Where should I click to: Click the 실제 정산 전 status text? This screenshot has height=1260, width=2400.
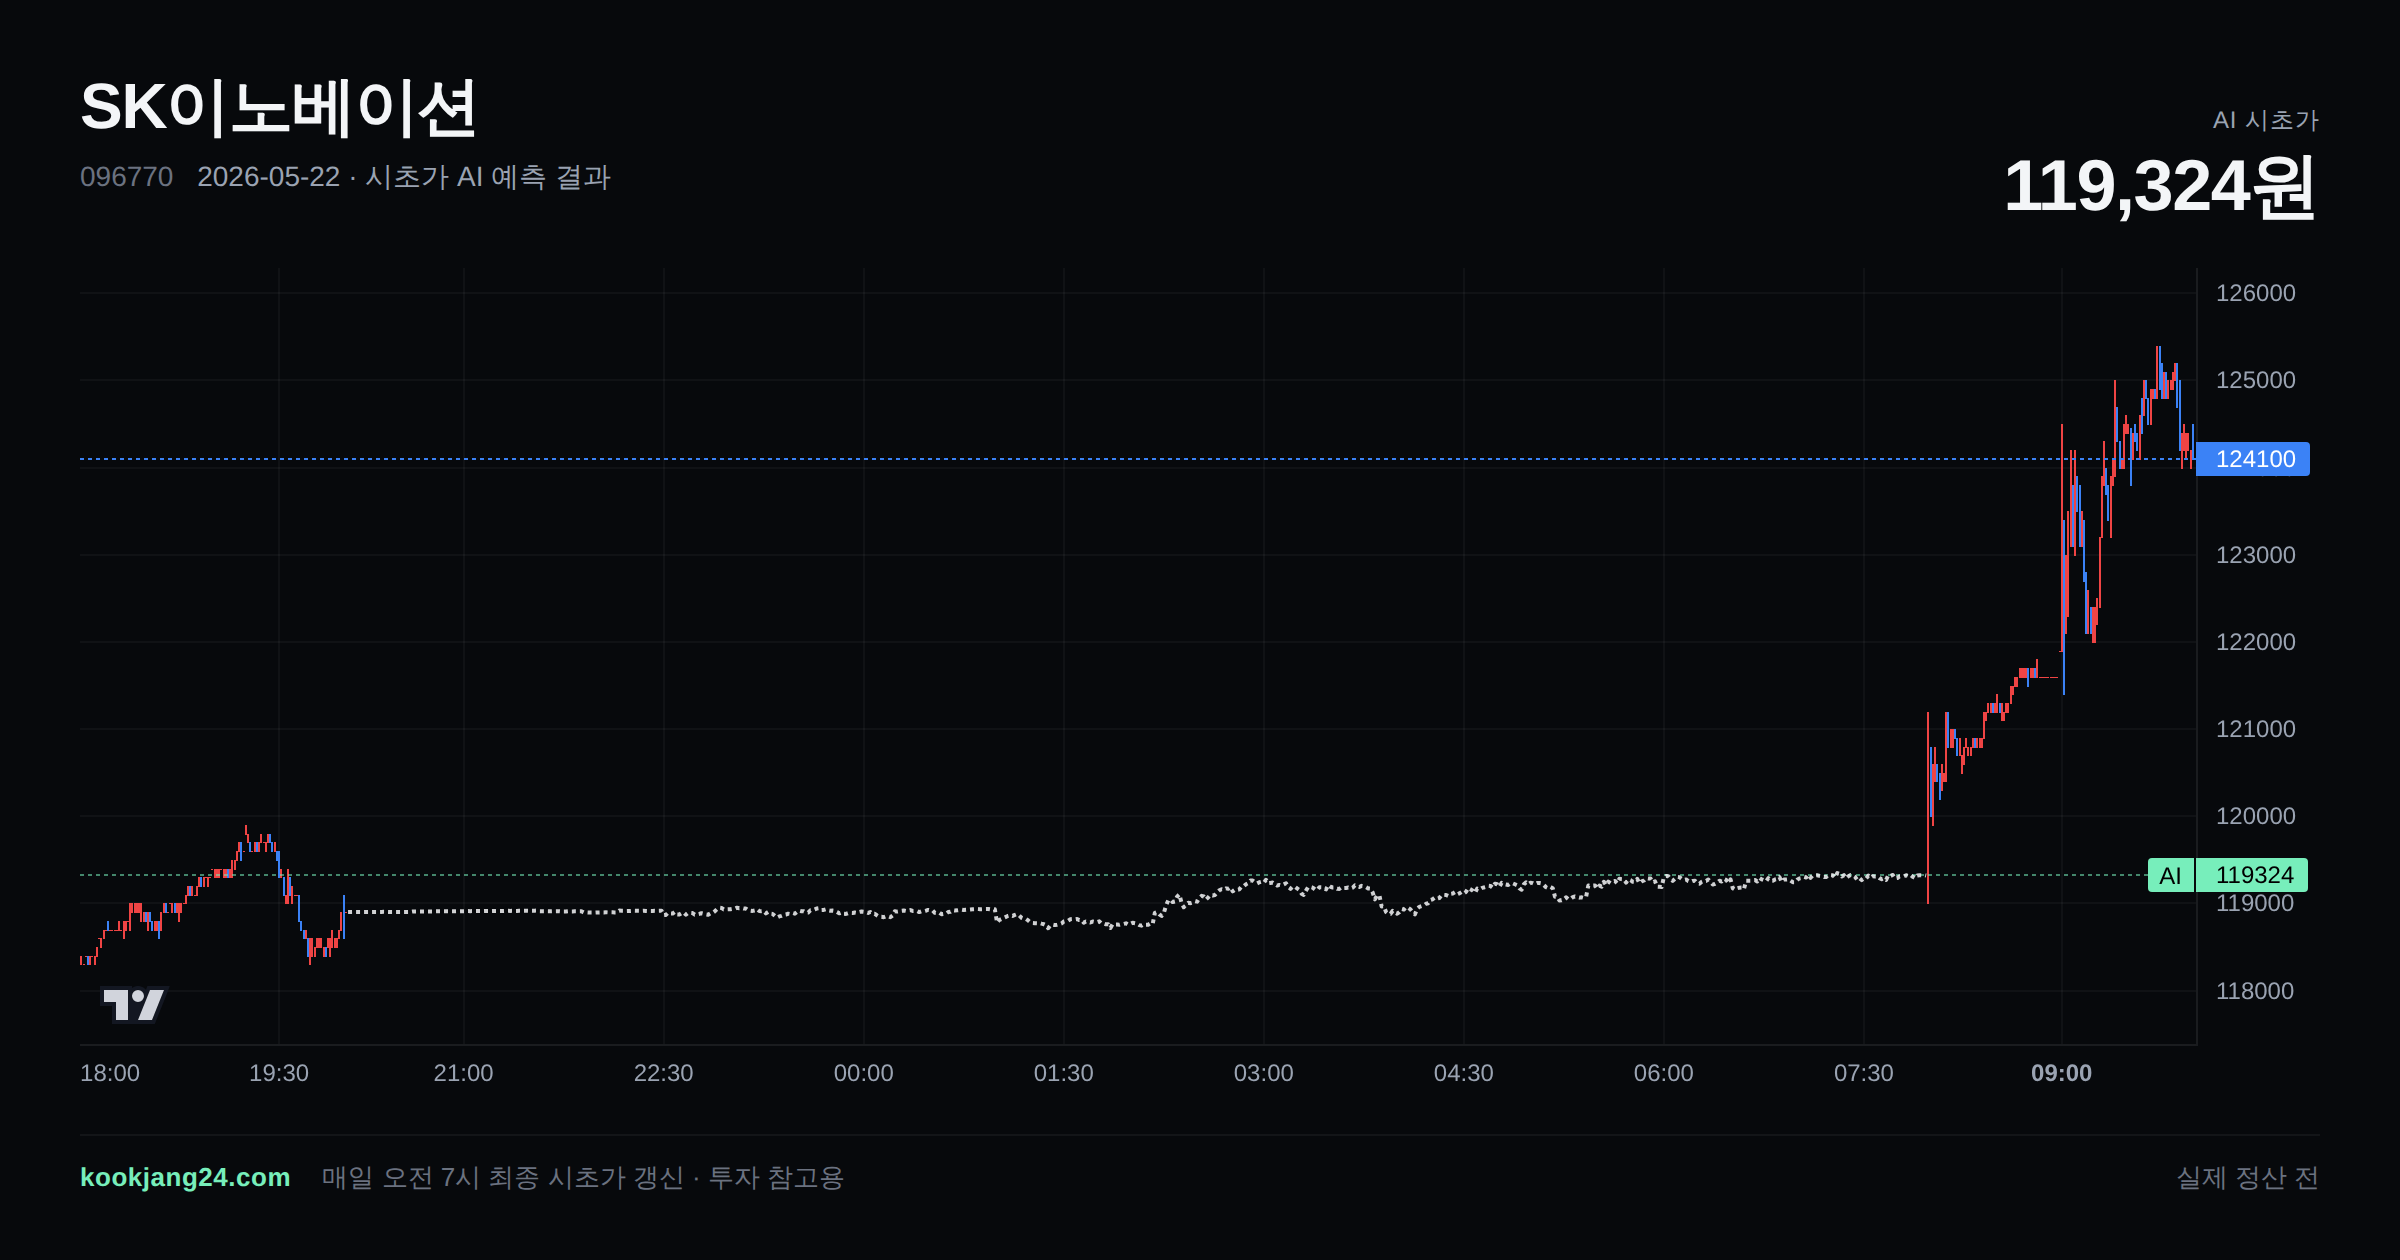[x=2247, y=1177]
